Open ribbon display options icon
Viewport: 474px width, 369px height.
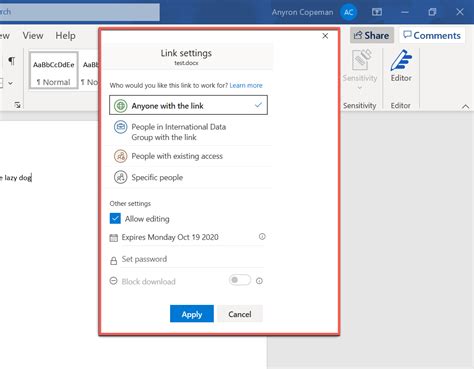[x=377, y=12]
